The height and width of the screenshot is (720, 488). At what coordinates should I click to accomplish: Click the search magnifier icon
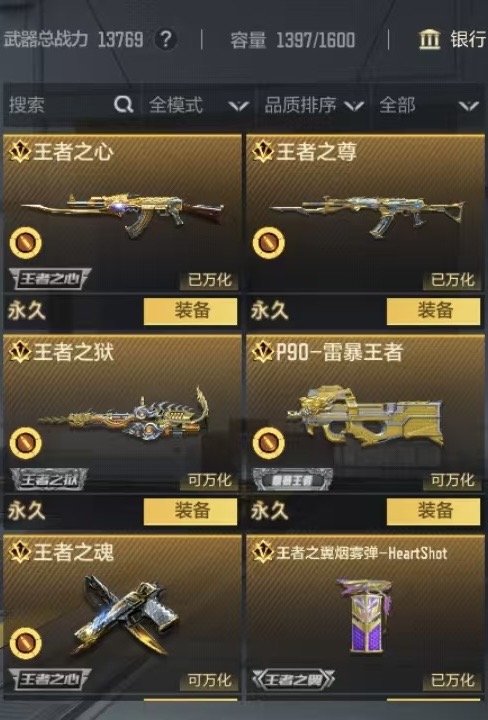pos(123,105)
